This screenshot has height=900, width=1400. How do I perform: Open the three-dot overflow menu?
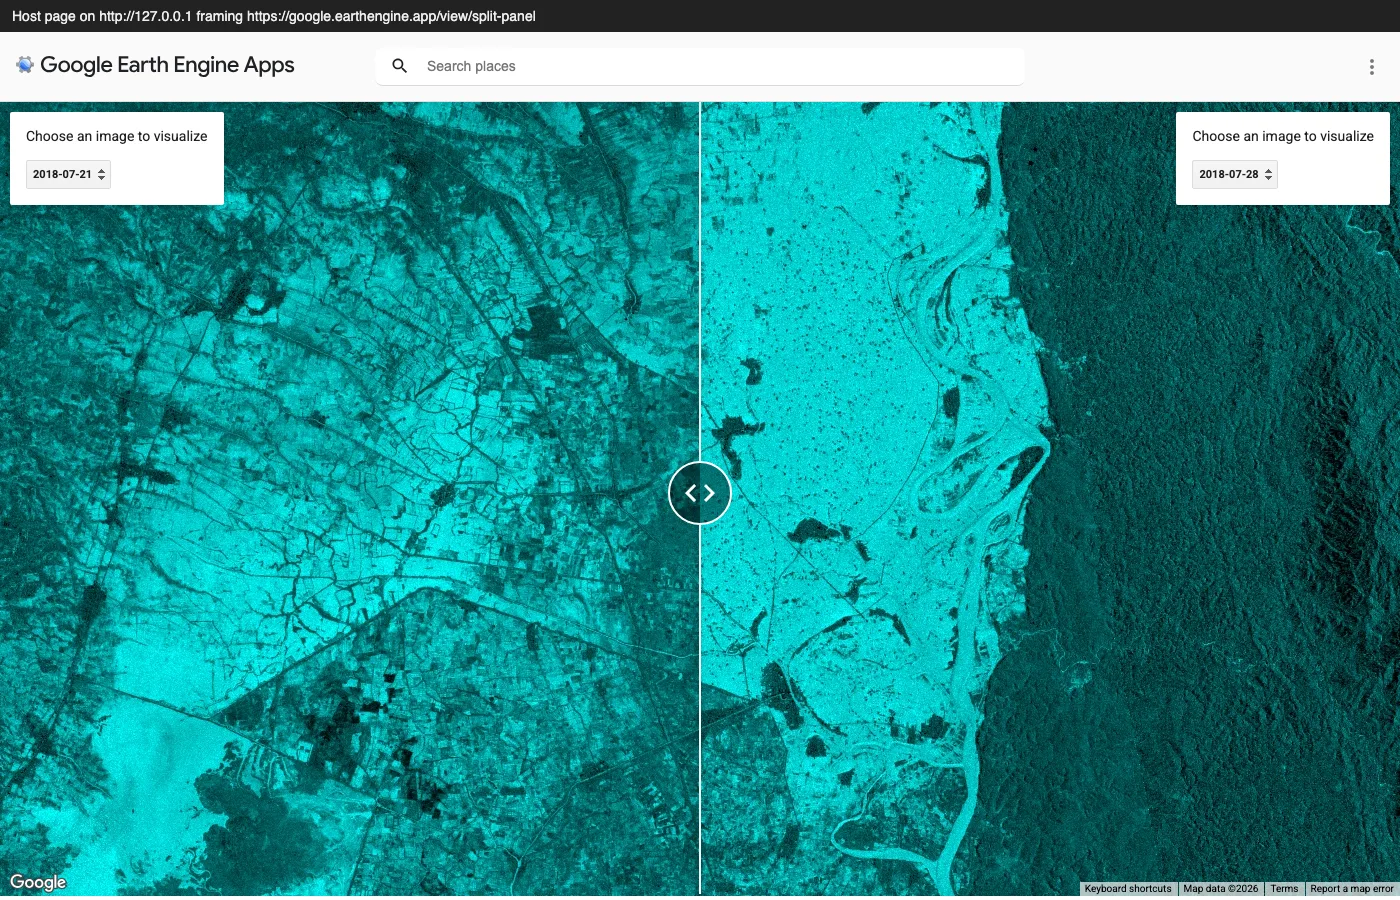click(1371, 67)
